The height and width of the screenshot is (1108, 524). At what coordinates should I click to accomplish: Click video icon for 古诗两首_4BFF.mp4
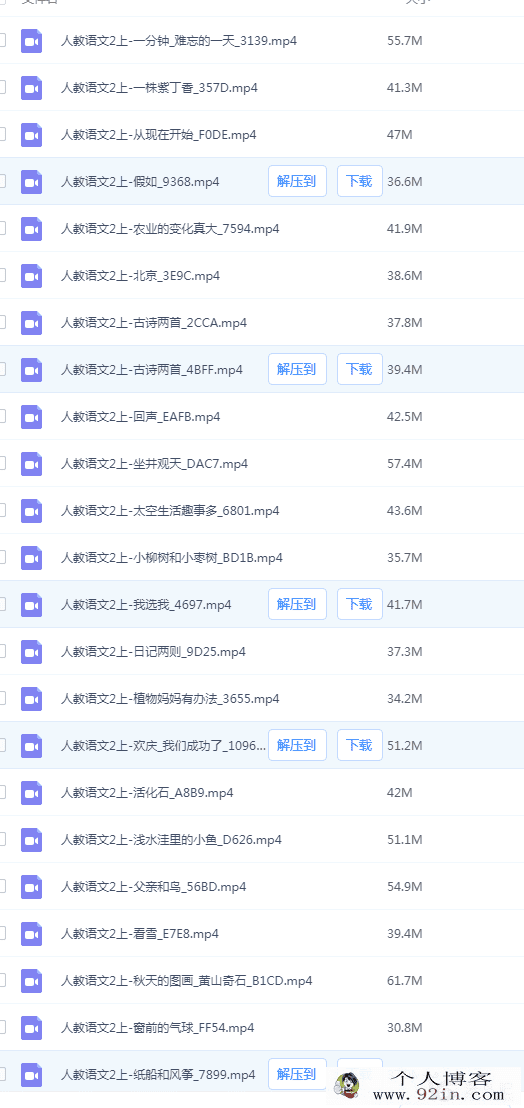pyautogui.click(x=32, y=370)
